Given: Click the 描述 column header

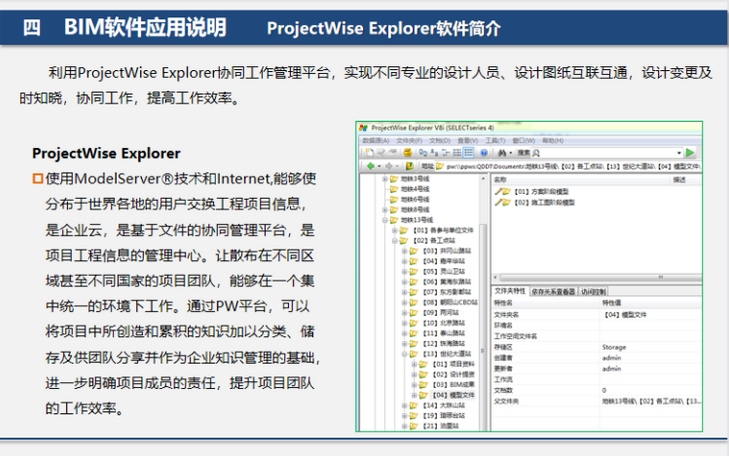Looking at the screenshot, I should click(x=686, y=179).
